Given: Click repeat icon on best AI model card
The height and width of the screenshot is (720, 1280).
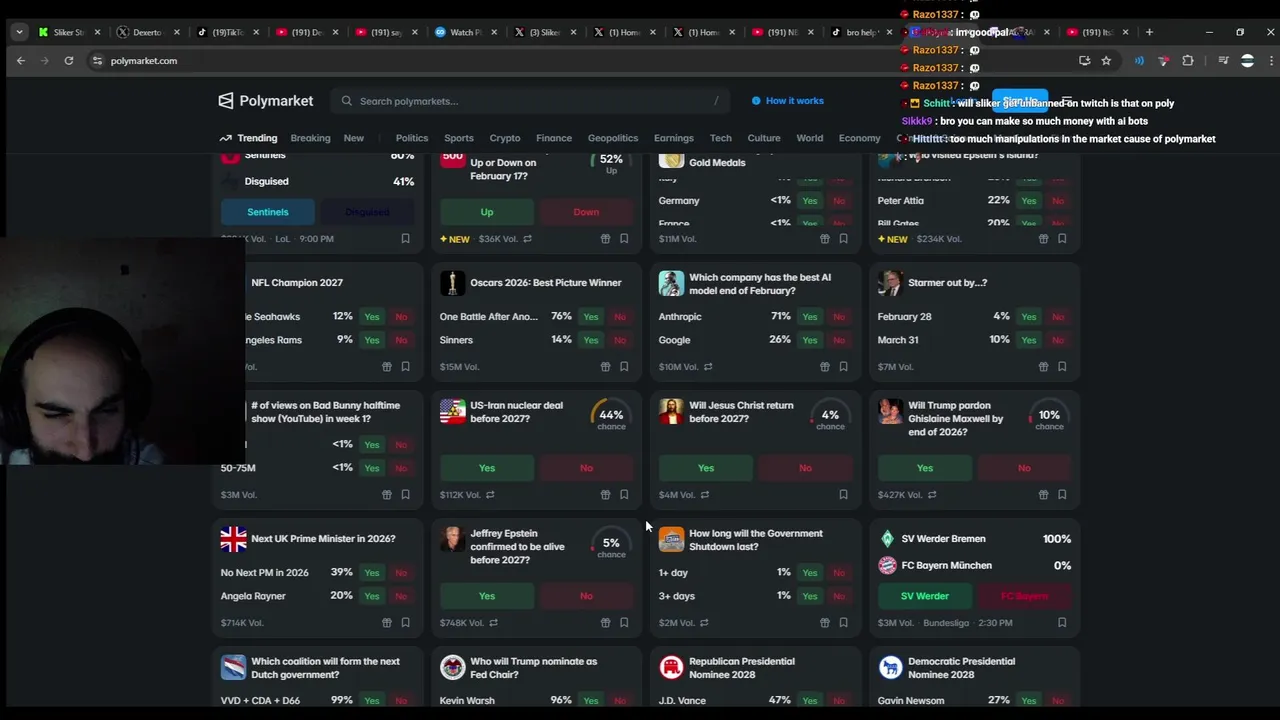Looking at the screenshot, I should click(x=708, y=367).
